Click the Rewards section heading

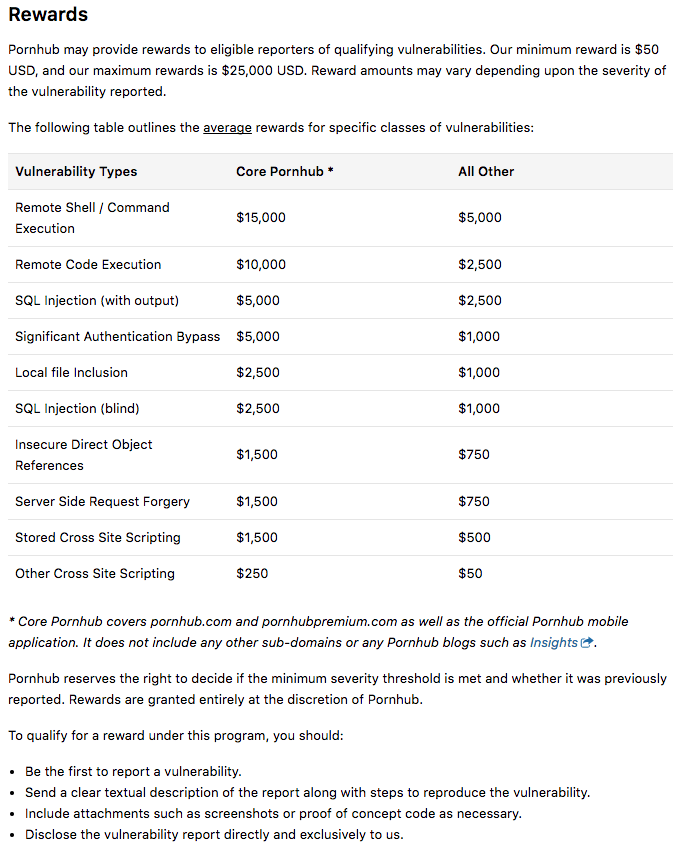(48, 14)
